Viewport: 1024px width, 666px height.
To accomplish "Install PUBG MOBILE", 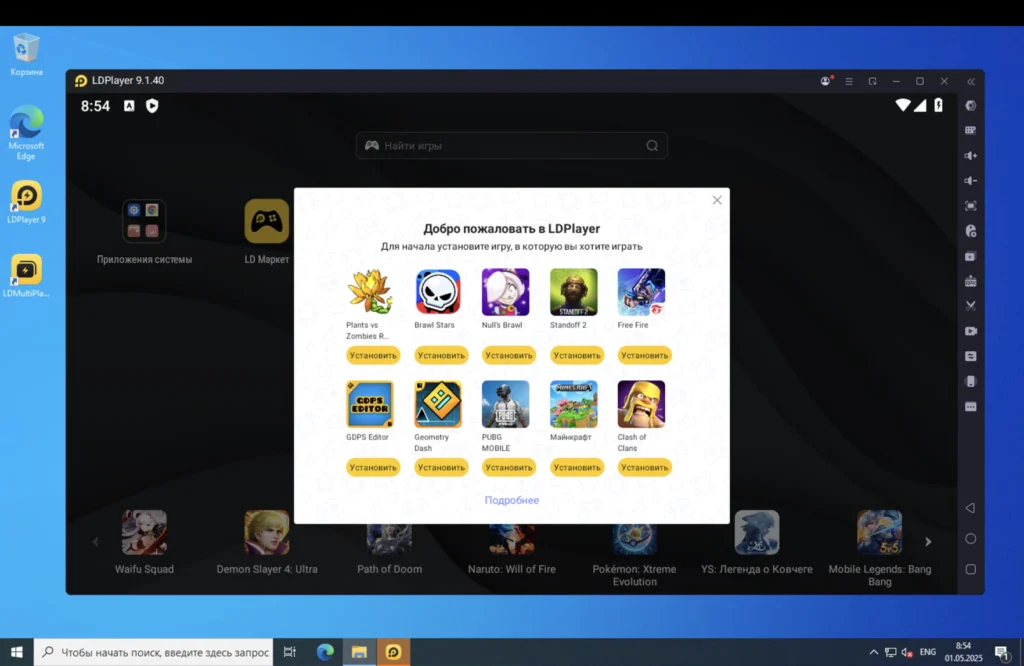I will tap(509, 468).
